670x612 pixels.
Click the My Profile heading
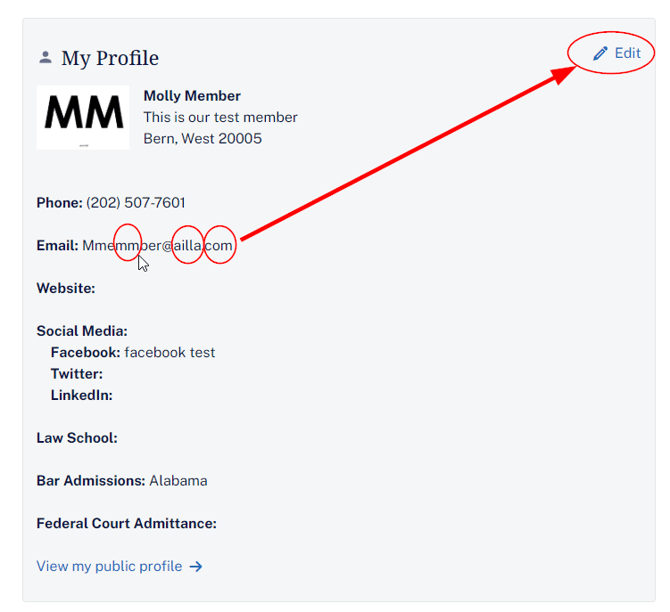tap(110, 58)
